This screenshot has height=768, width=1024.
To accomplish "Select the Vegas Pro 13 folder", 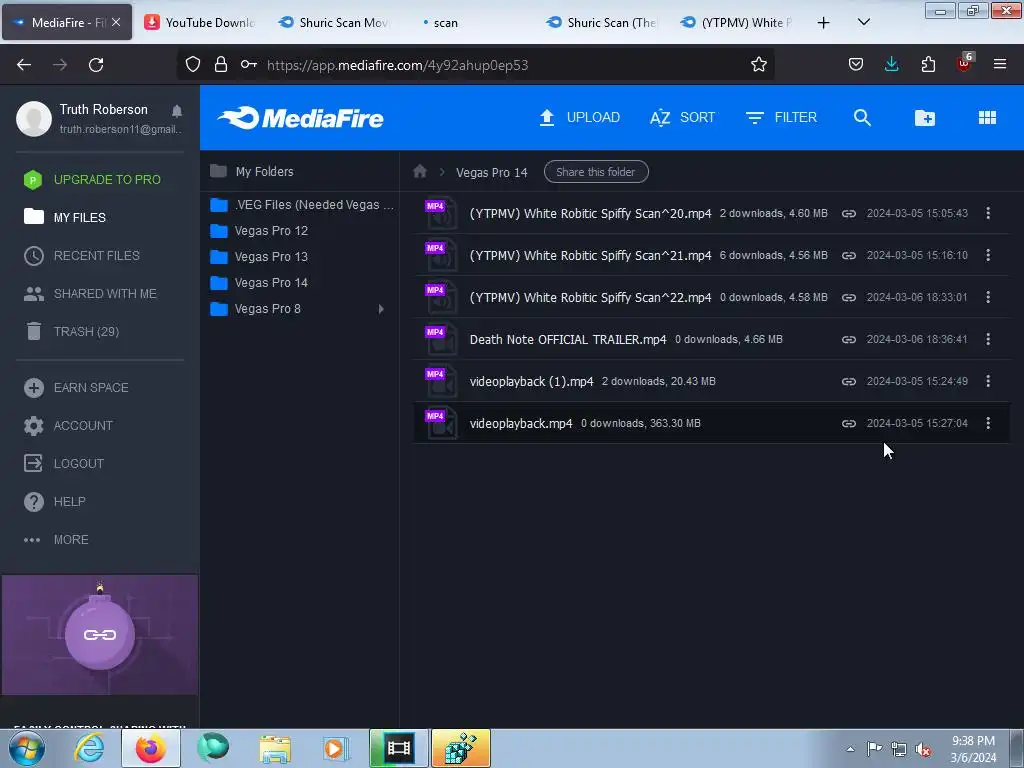I will [259, 257].
